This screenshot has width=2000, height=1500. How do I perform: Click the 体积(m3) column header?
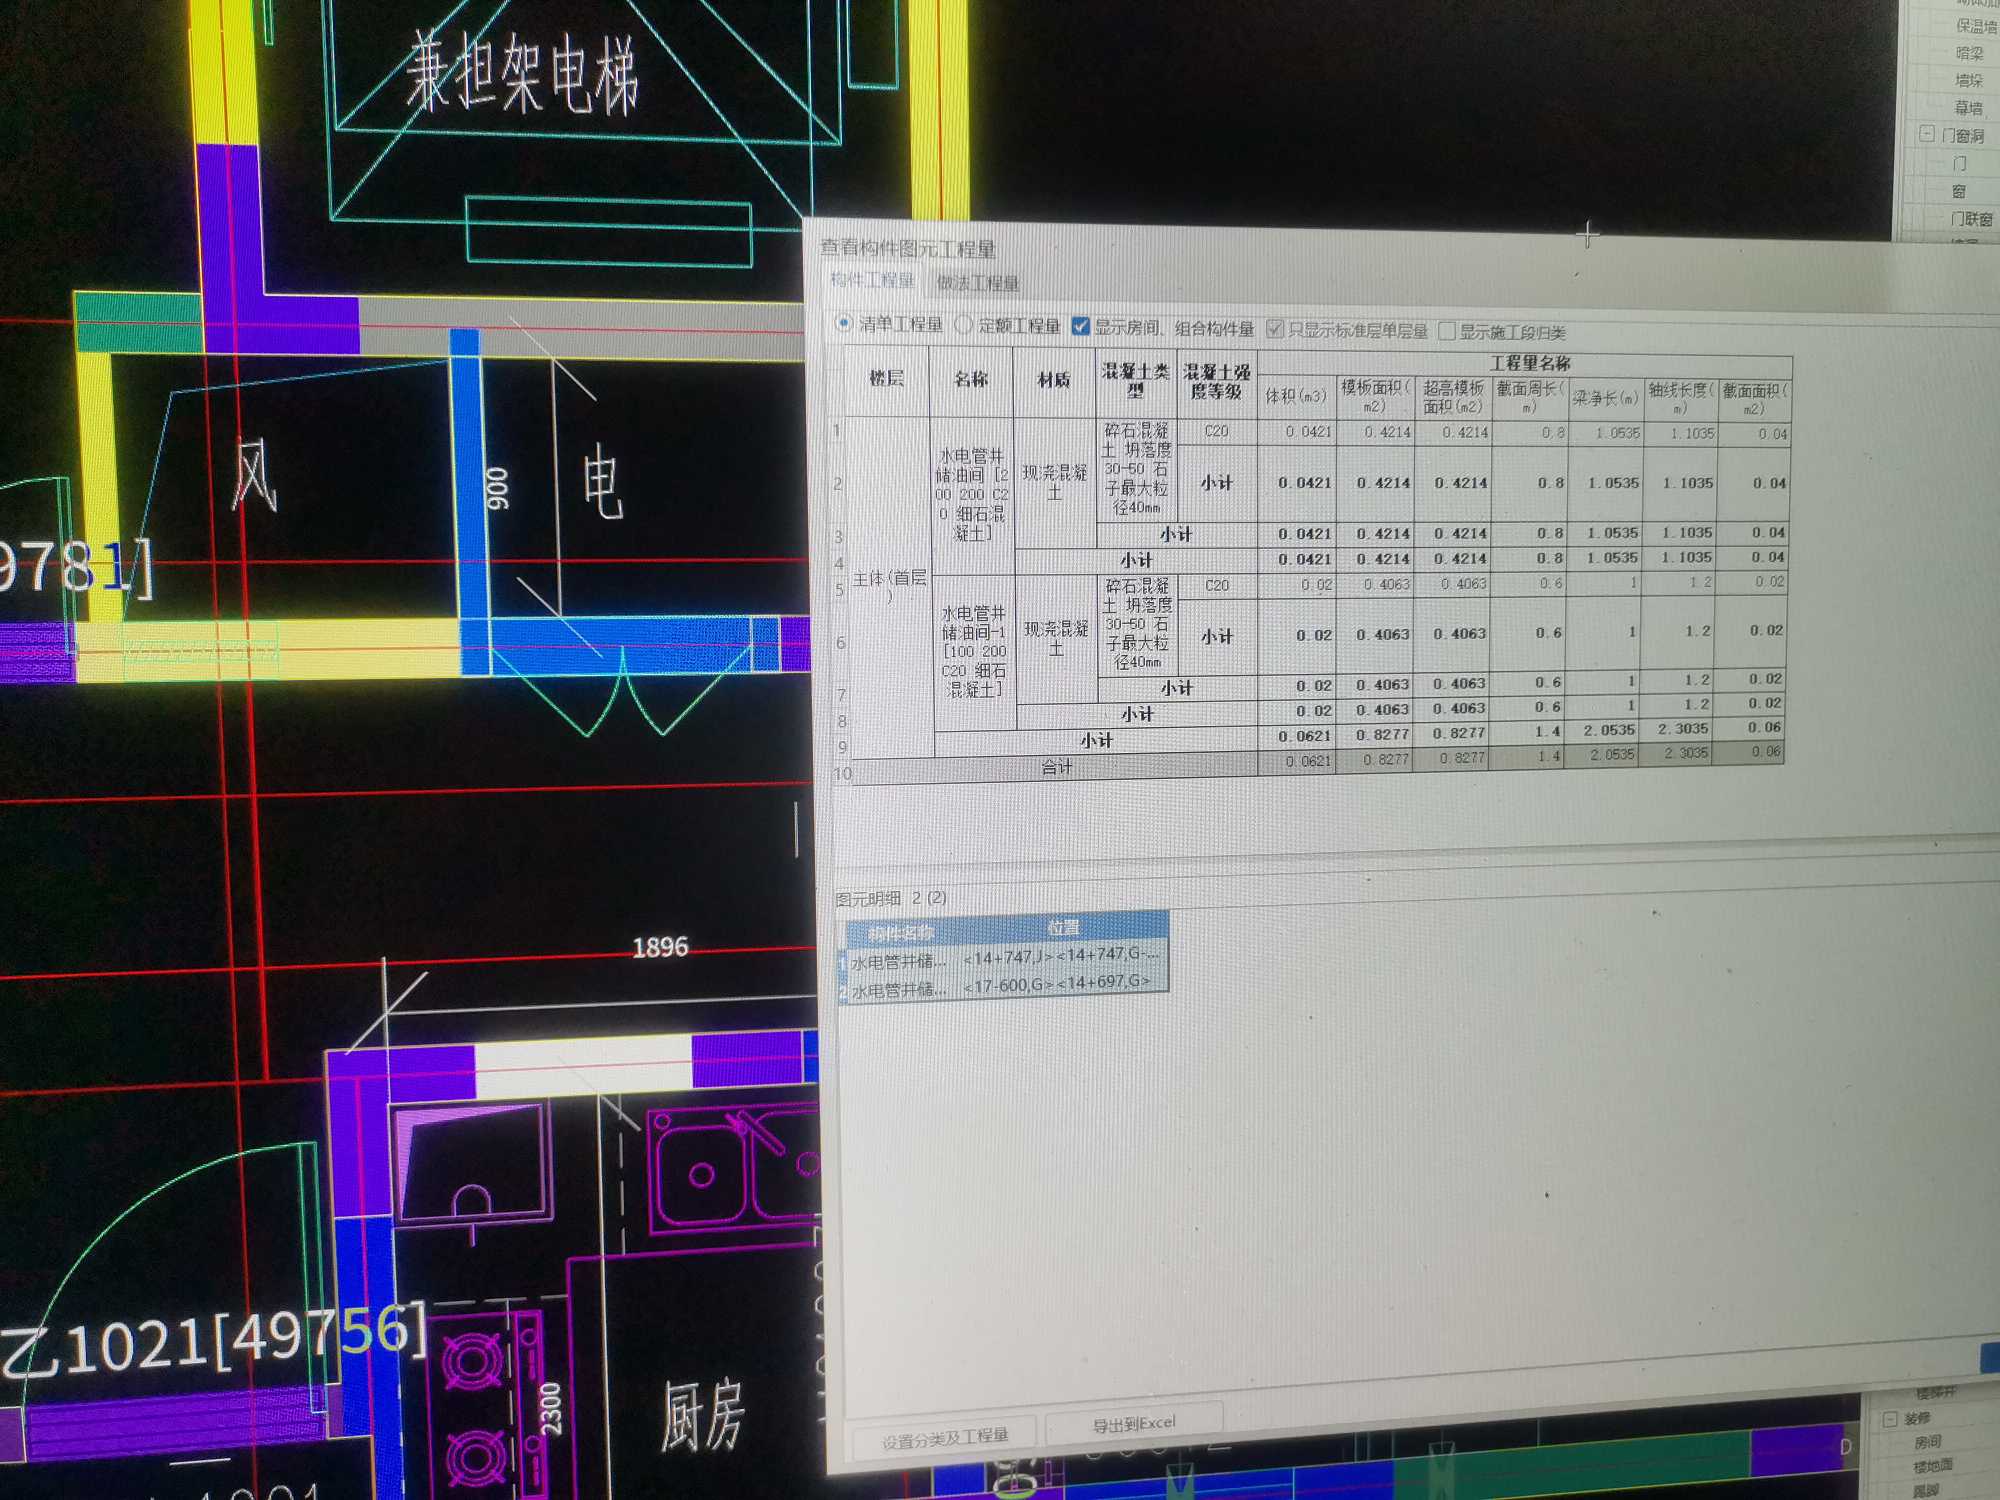click(x=1297, y=396)
